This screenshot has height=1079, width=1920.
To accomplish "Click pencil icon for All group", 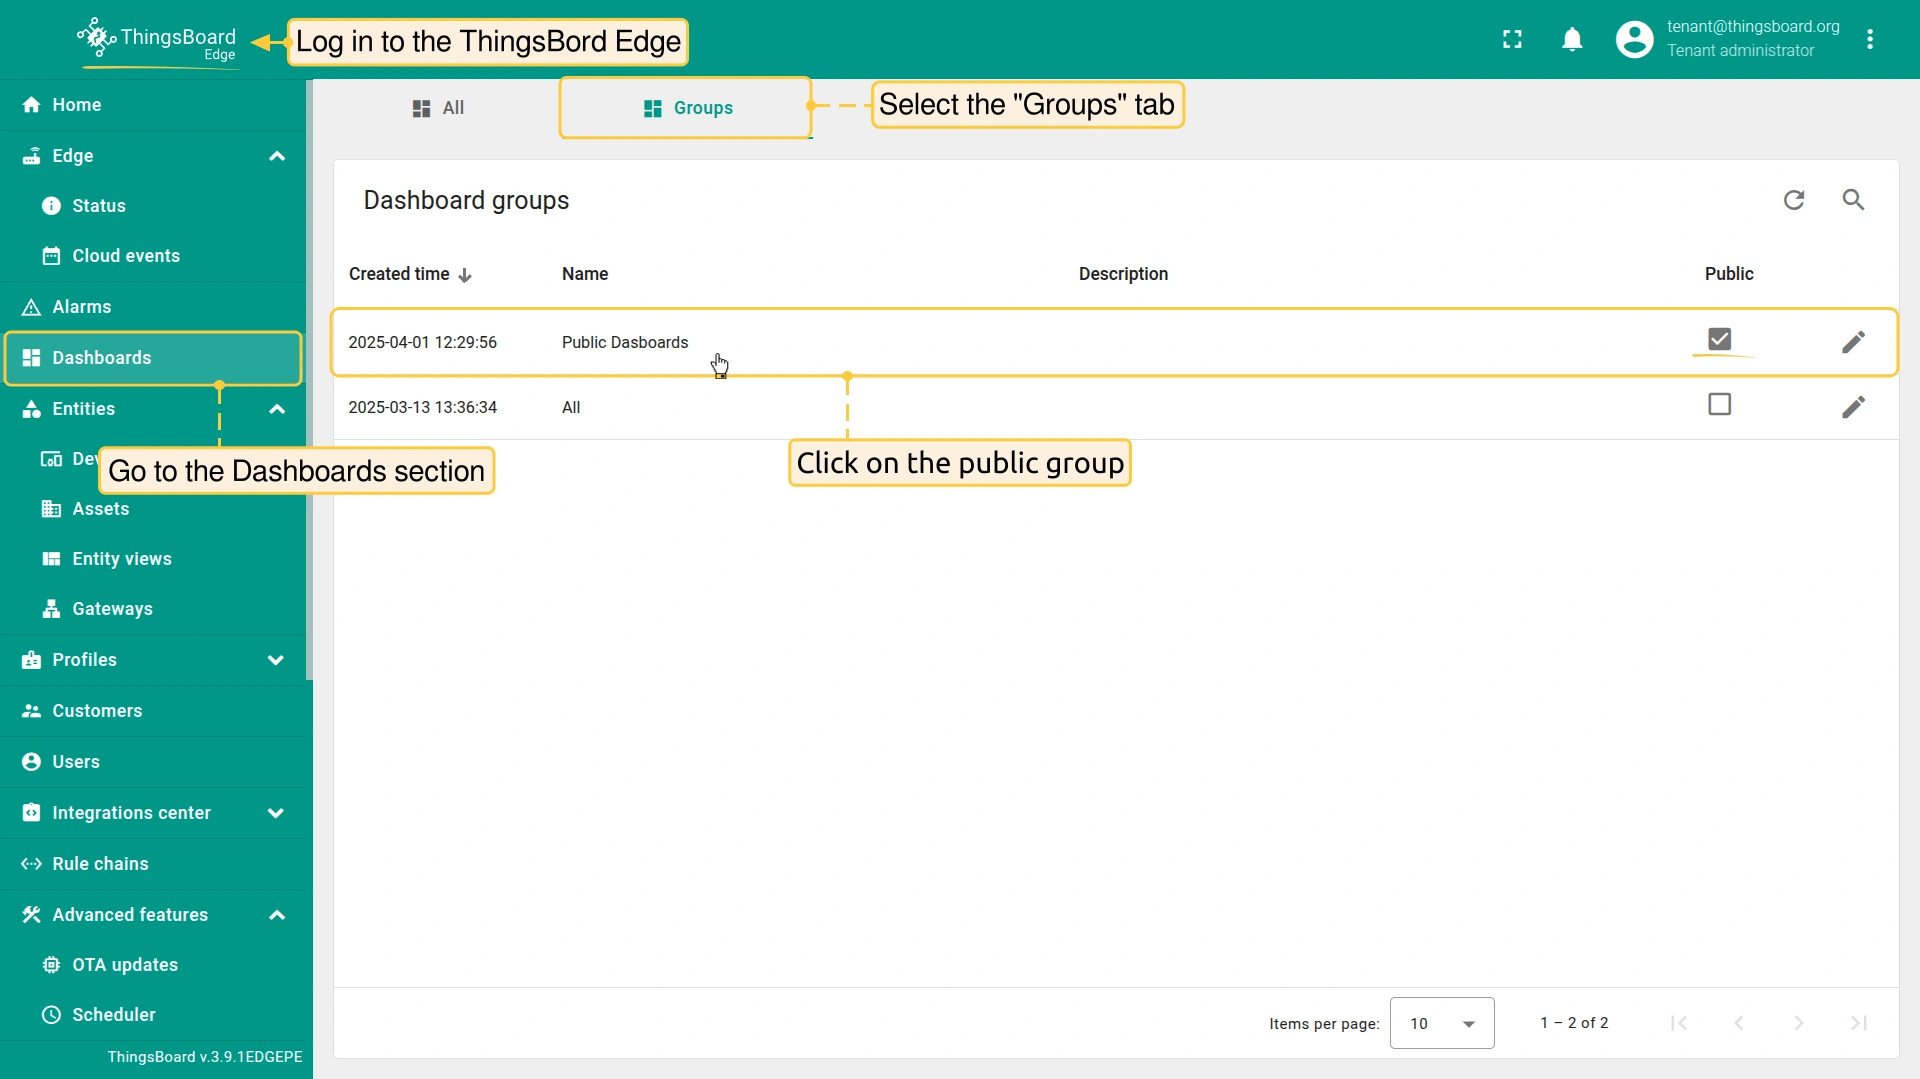I will (1853, 407).
